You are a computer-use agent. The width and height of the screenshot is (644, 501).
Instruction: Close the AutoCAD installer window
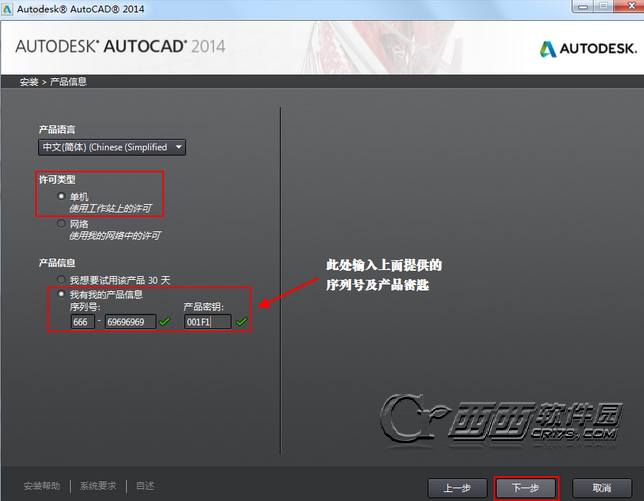630,6
